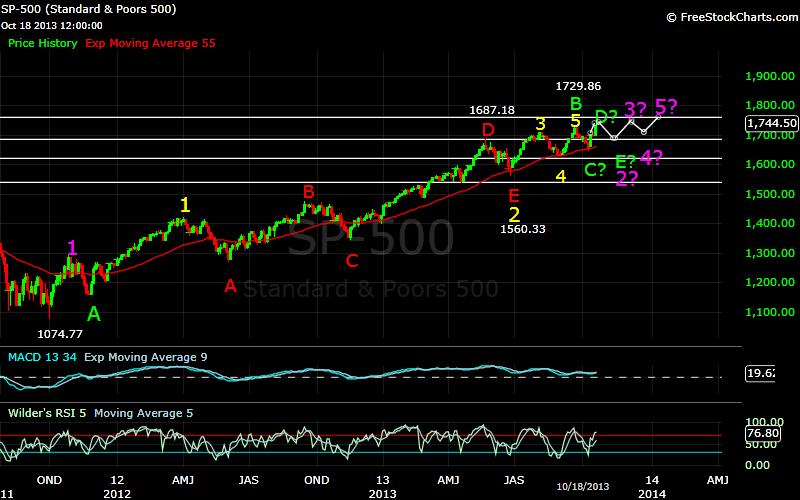Click the red wave label E
The height and width of the screenshot is (500, 800).
514,195
